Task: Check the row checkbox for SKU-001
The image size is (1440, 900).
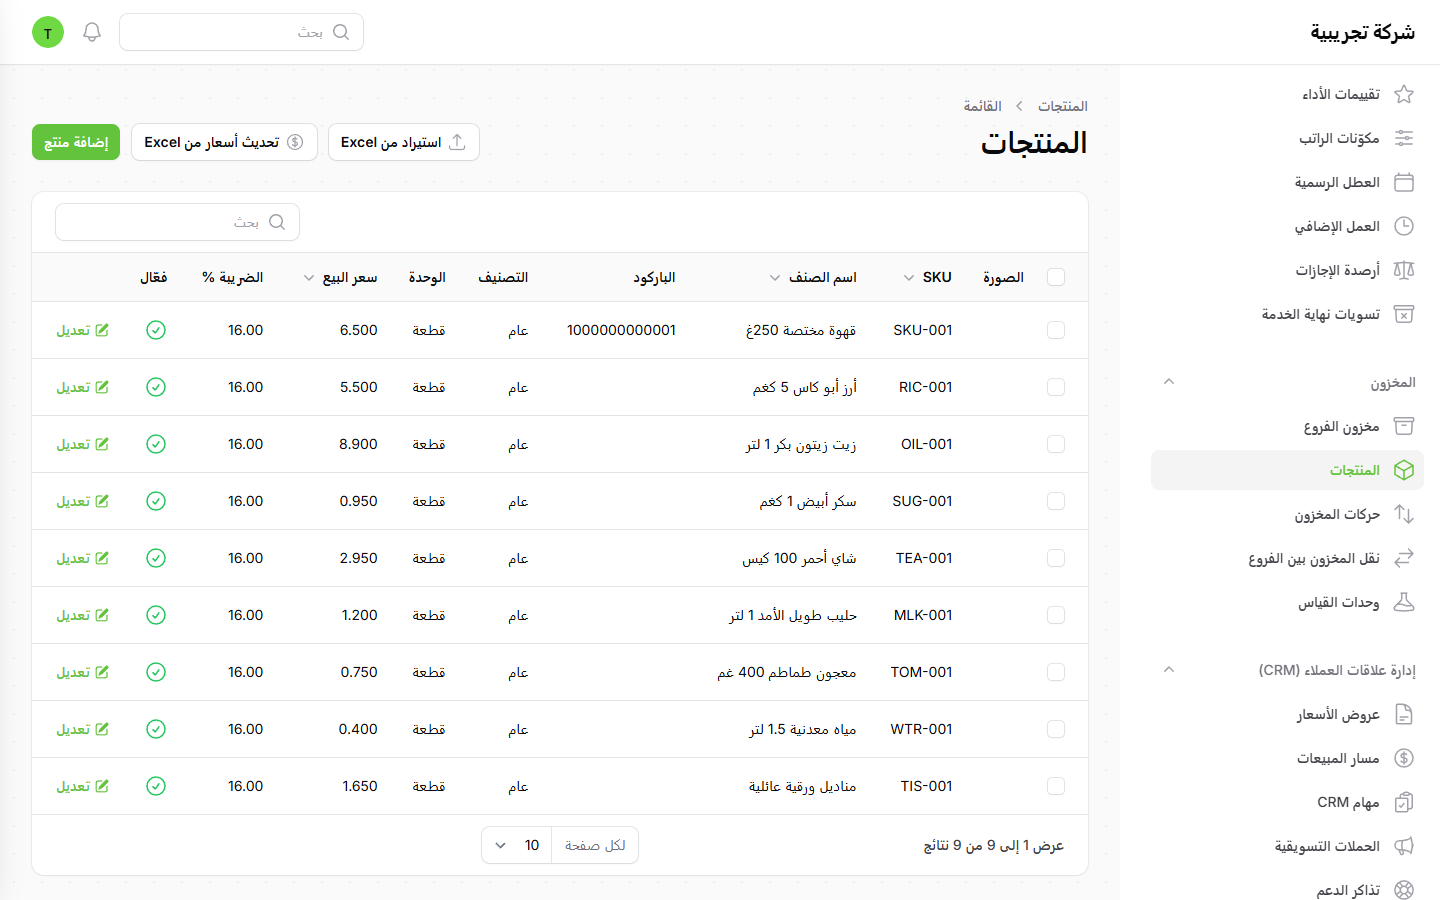Action: [x=1056, y=330]
